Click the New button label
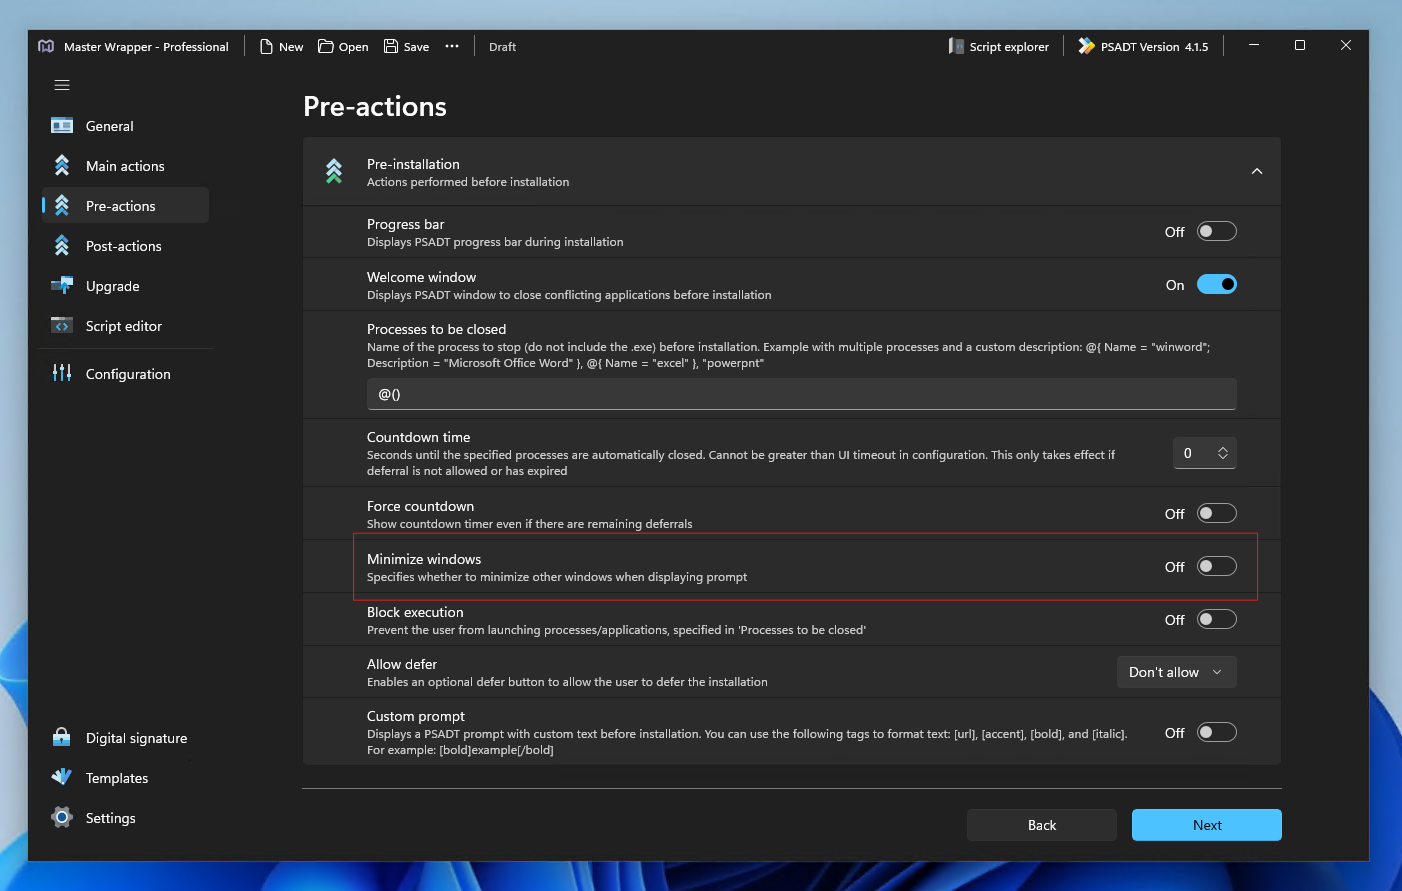 (x=291, y=47)
